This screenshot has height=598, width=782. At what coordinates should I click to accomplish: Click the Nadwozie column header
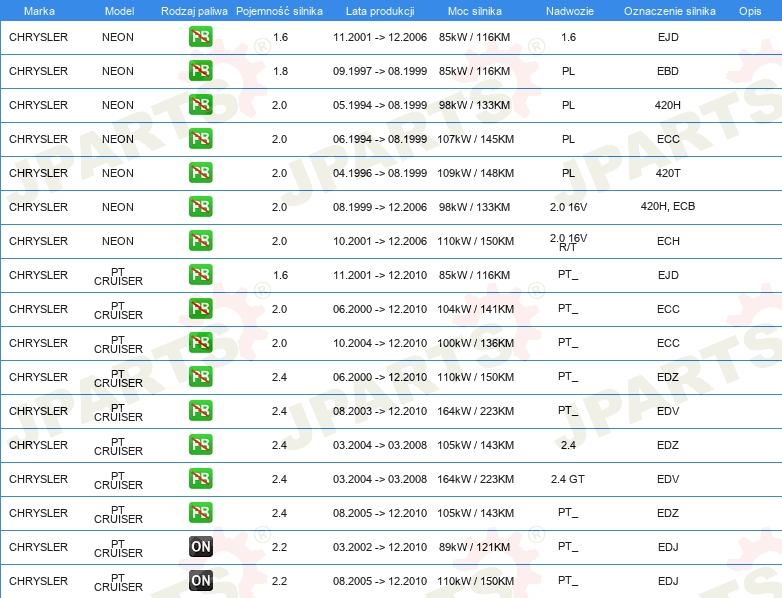click(x=570, y=11)
